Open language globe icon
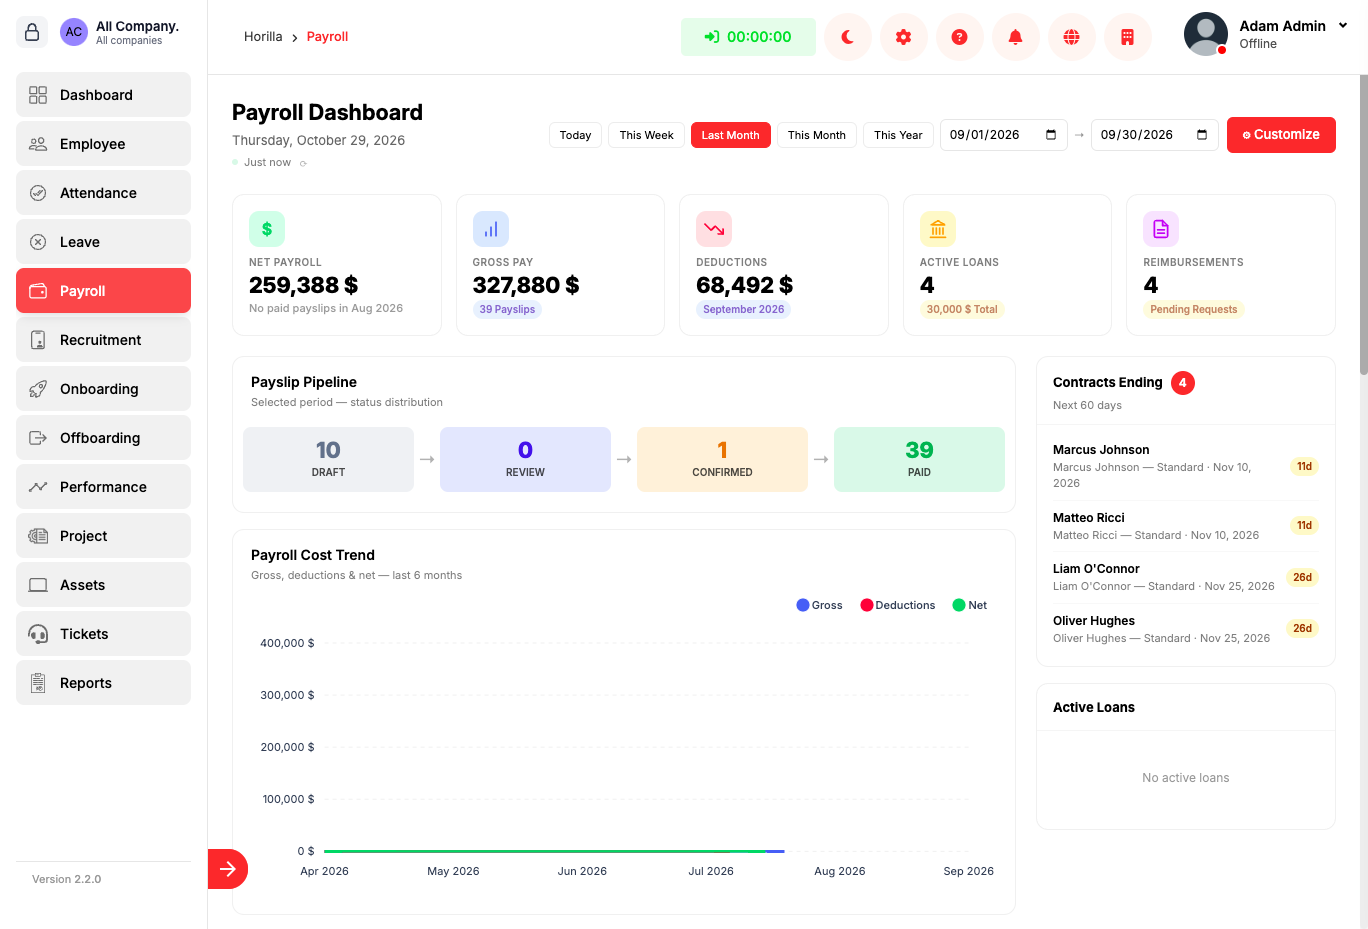Image resolution: width=1368 pixels, height=929 pixels. pyautogui.click(x=1072, y=37)
